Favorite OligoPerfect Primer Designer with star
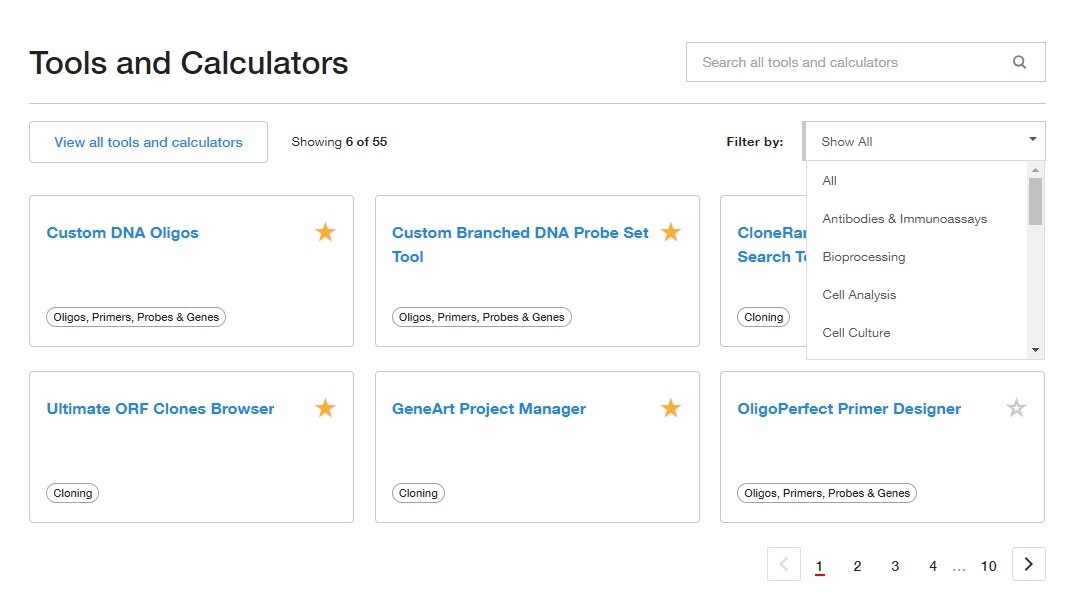 1017,408
